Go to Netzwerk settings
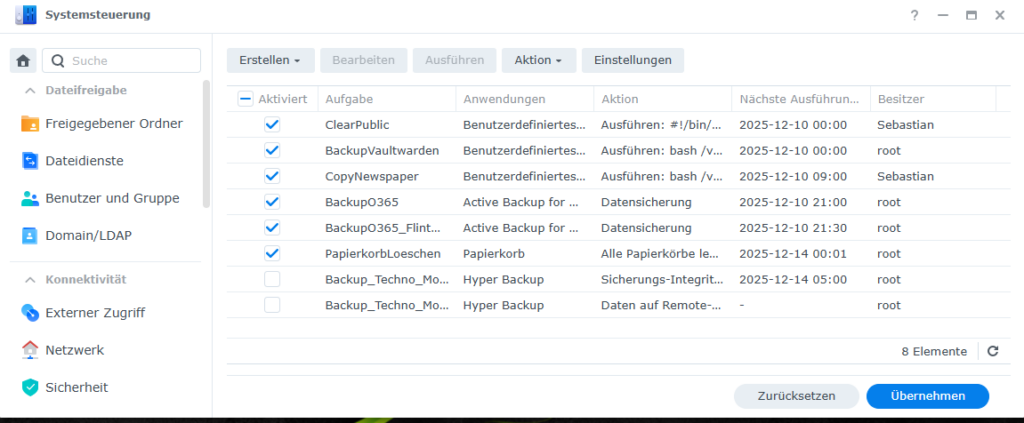1024x423 pixels. [74, 350]
